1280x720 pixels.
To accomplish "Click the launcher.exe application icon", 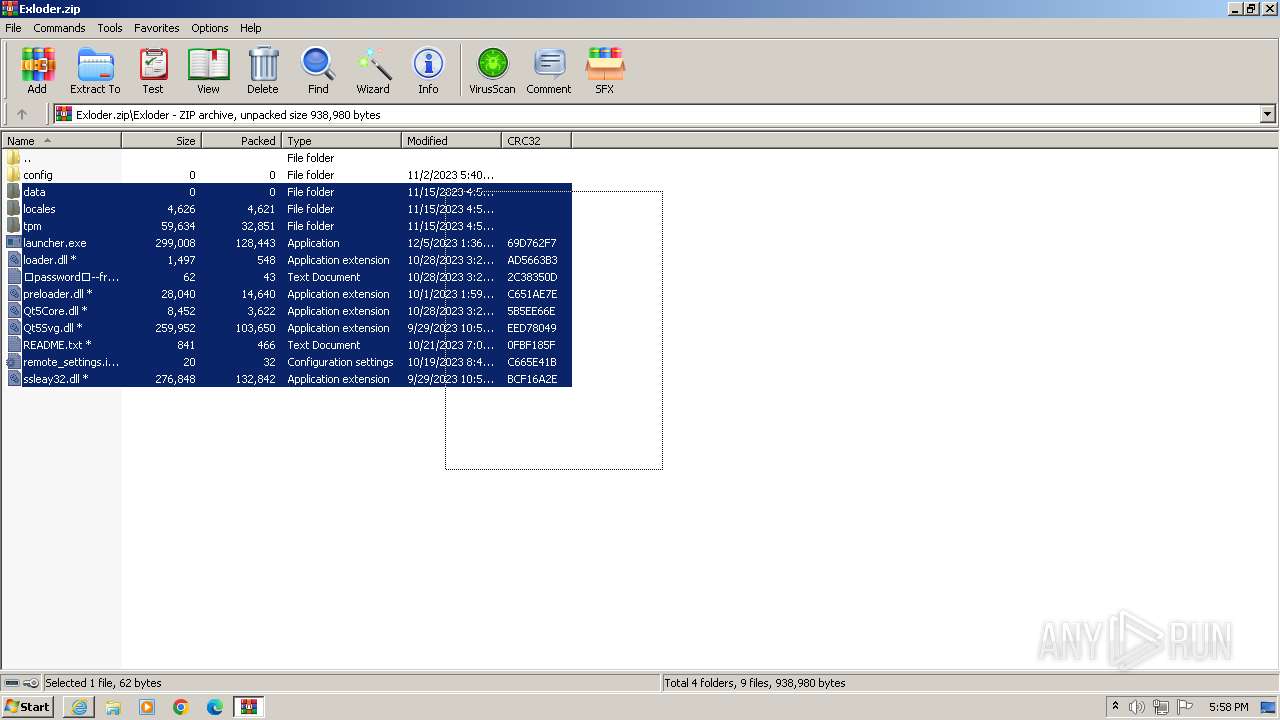I will pos(13,243).
